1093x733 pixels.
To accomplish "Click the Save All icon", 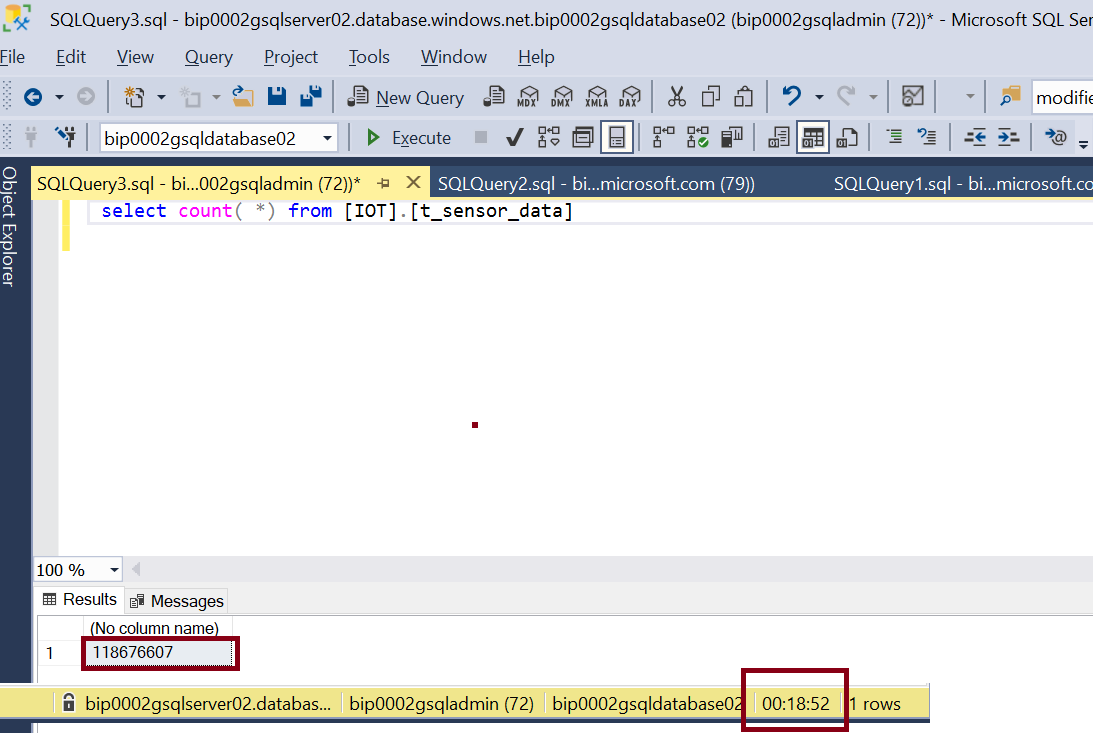I will click(311, 97).
